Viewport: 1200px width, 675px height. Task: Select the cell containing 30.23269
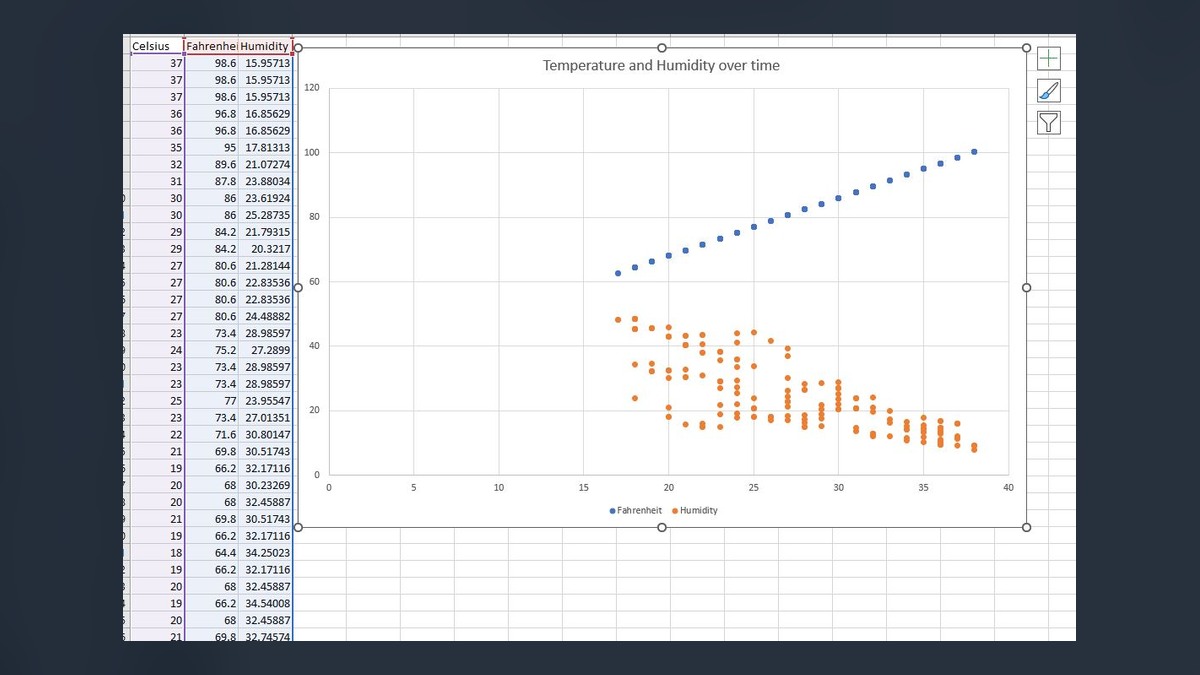(265, 486)
